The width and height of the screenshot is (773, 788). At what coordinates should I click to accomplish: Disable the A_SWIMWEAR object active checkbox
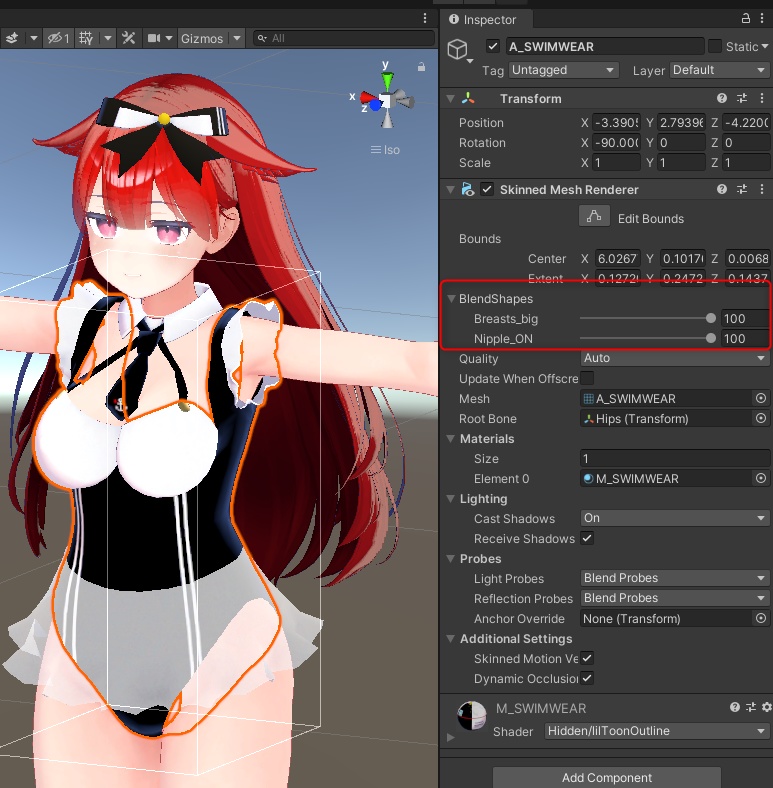click(x=493, y=46)
